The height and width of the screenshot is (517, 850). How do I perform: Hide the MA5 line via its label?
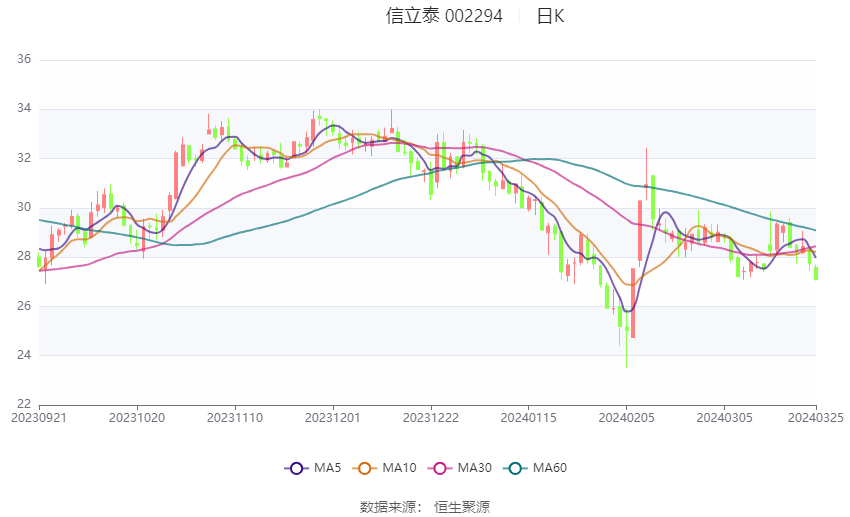327,468
